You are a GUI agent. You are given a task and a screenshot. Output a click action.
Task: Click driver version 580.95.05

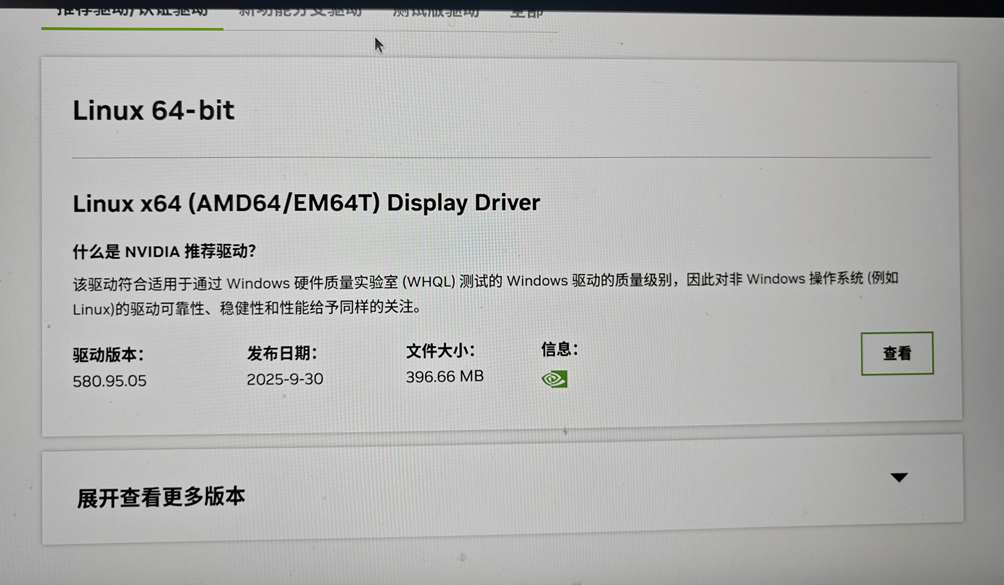click(109, 381)
